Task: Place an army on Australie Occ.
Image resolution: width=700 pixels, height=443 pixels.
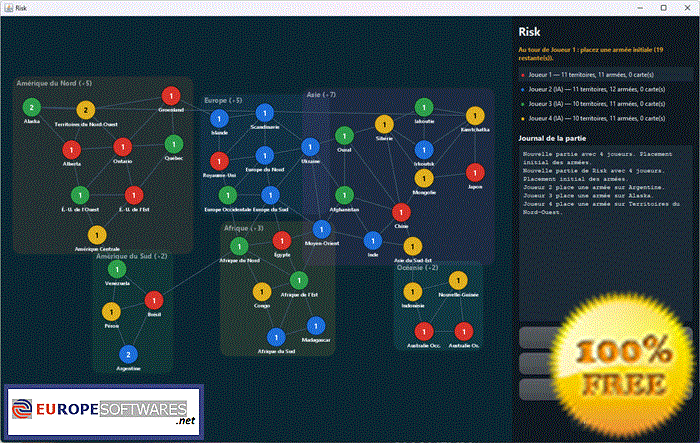Action: click(424, 332)
